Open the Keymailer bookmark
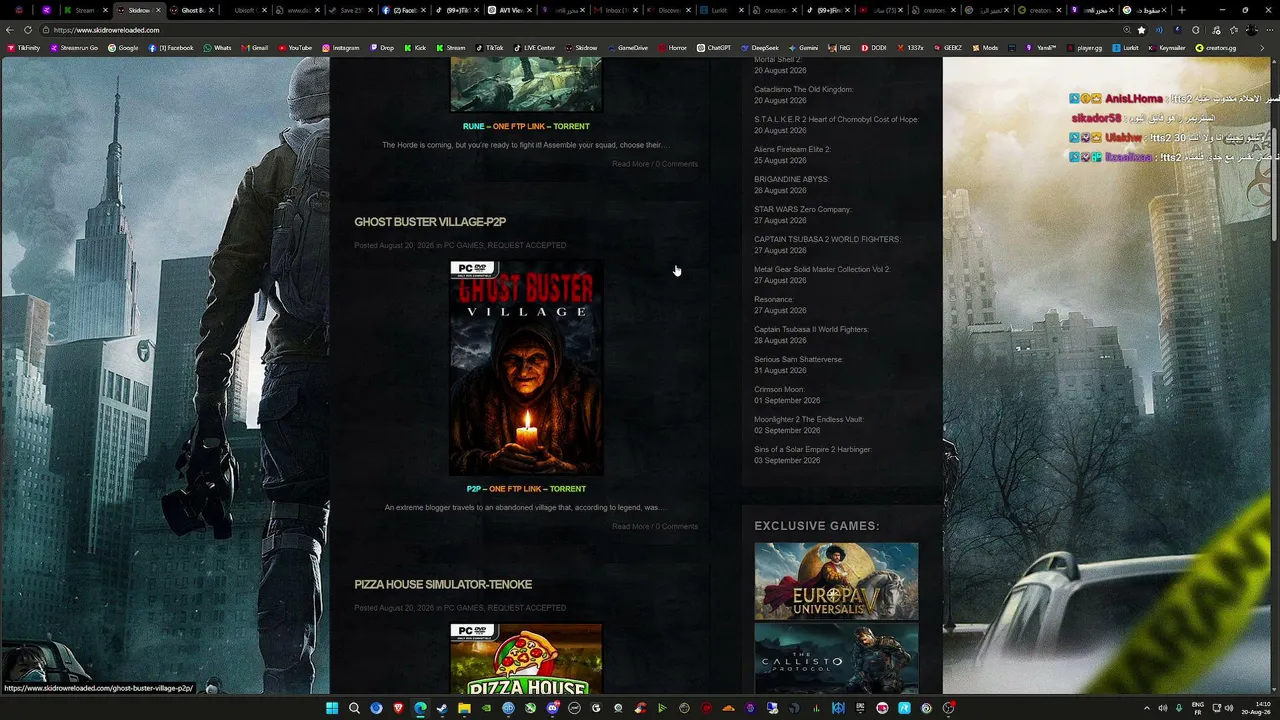This screenshot has height=720, width=1280. pos(1167,48)
